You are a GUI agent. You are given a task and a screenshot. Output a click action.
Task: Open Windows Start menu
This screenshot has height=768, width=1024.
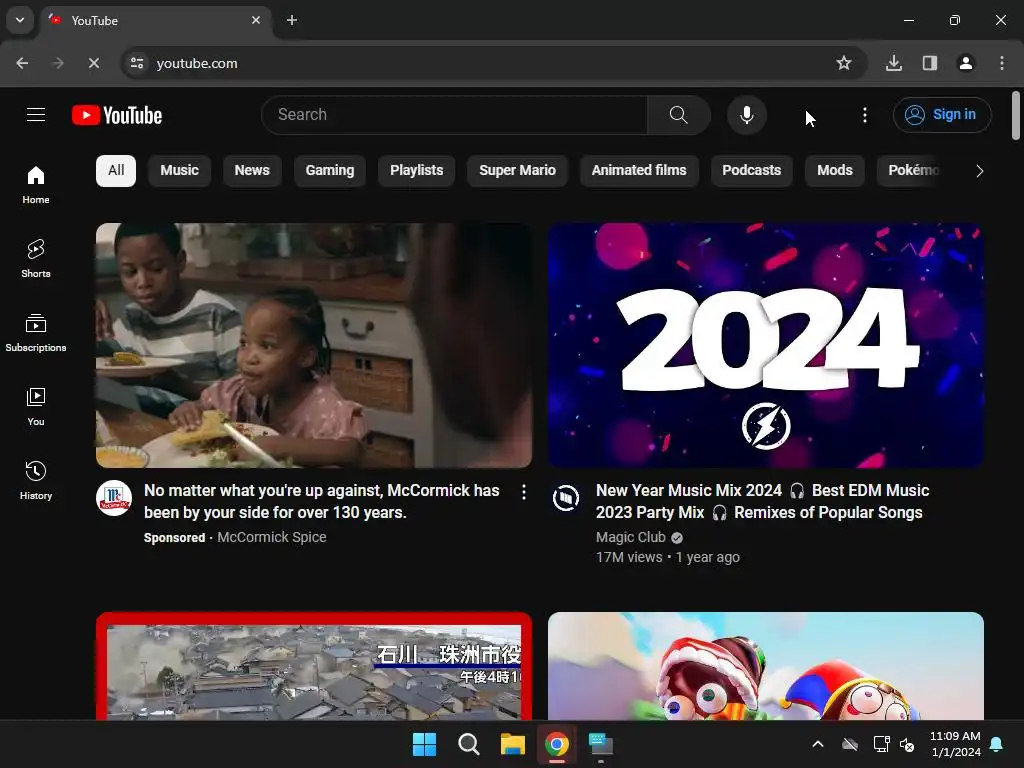tap(424, 744)
